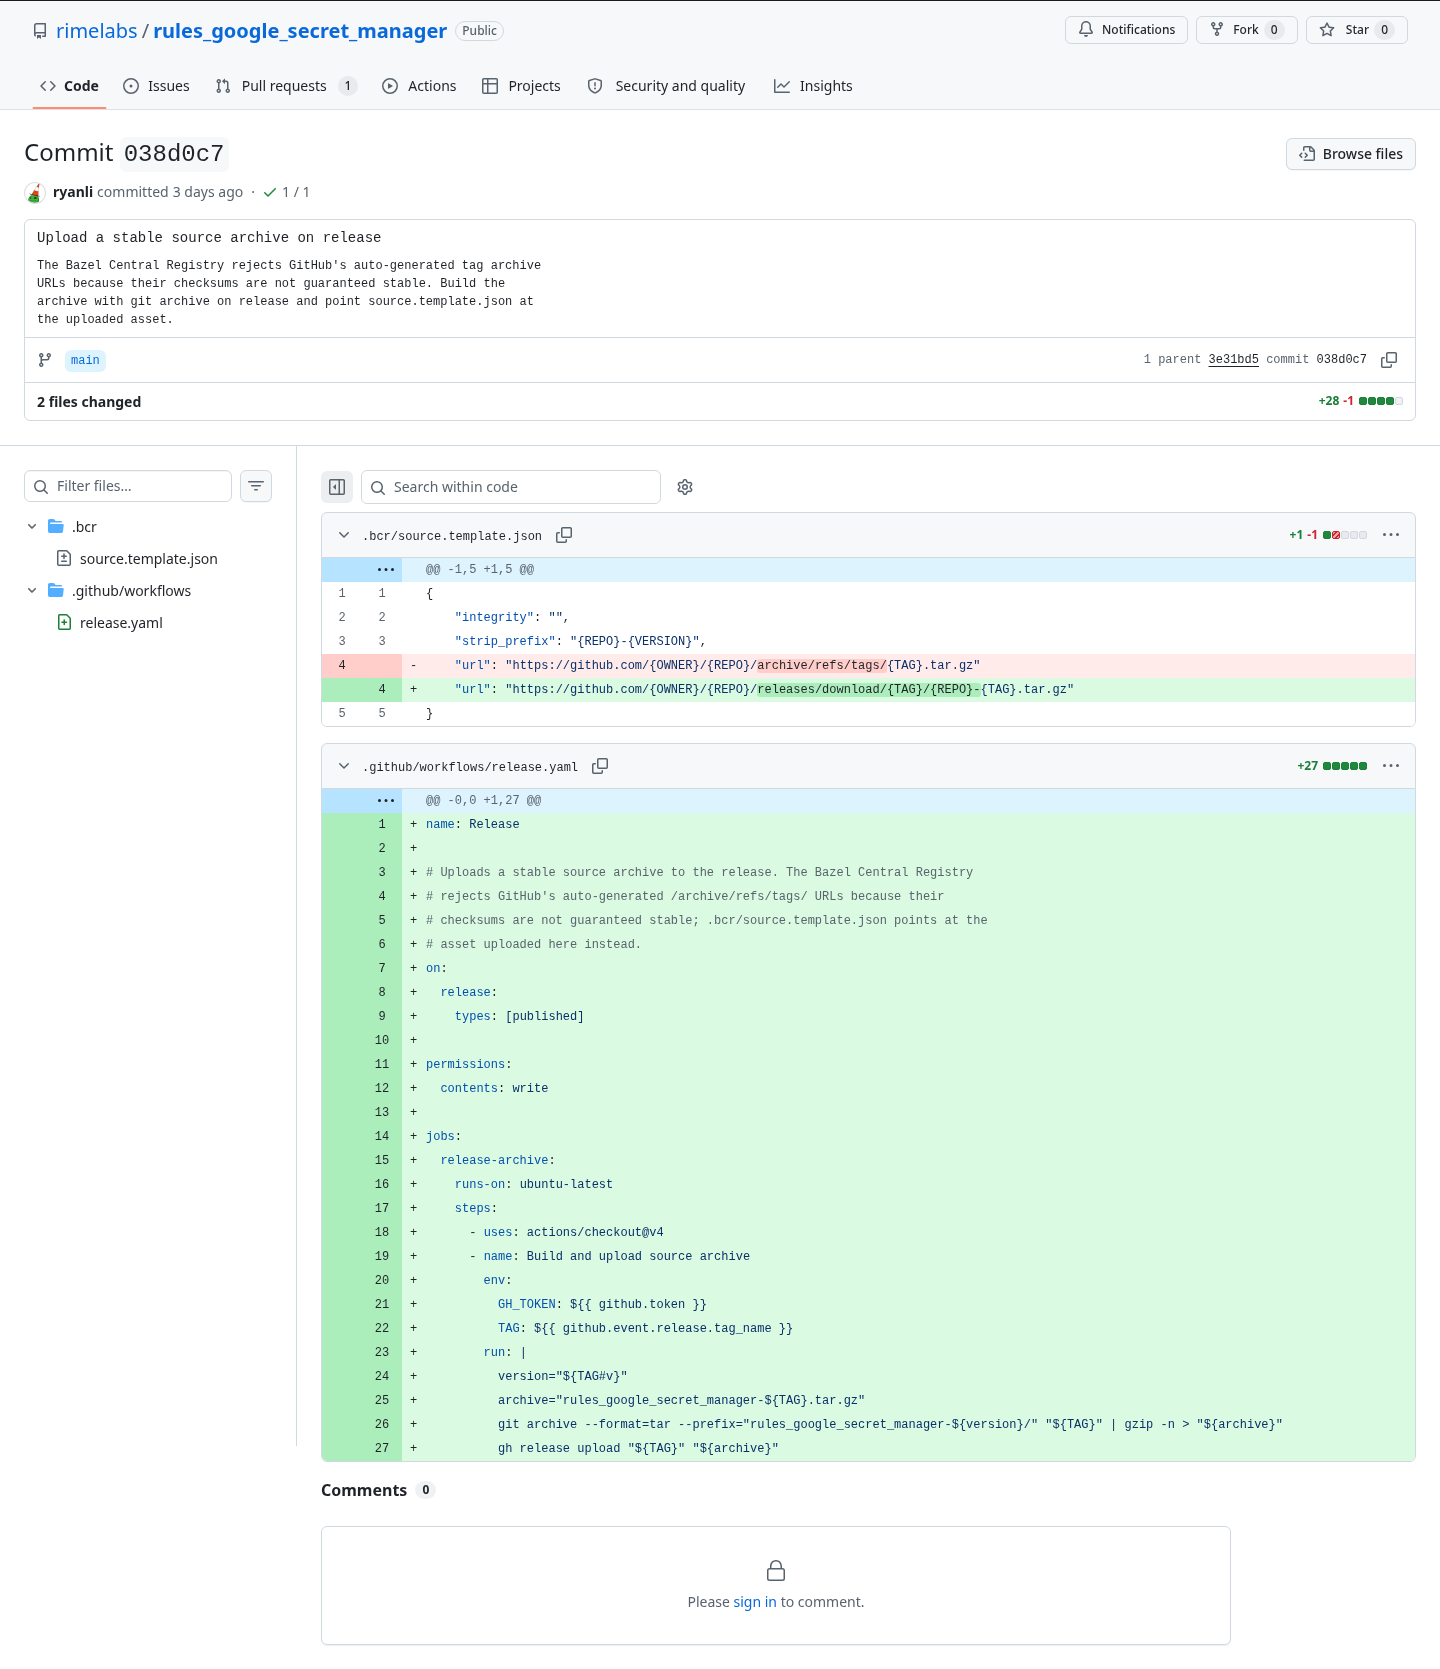Click the git branch icon beside main

[45, 360]
